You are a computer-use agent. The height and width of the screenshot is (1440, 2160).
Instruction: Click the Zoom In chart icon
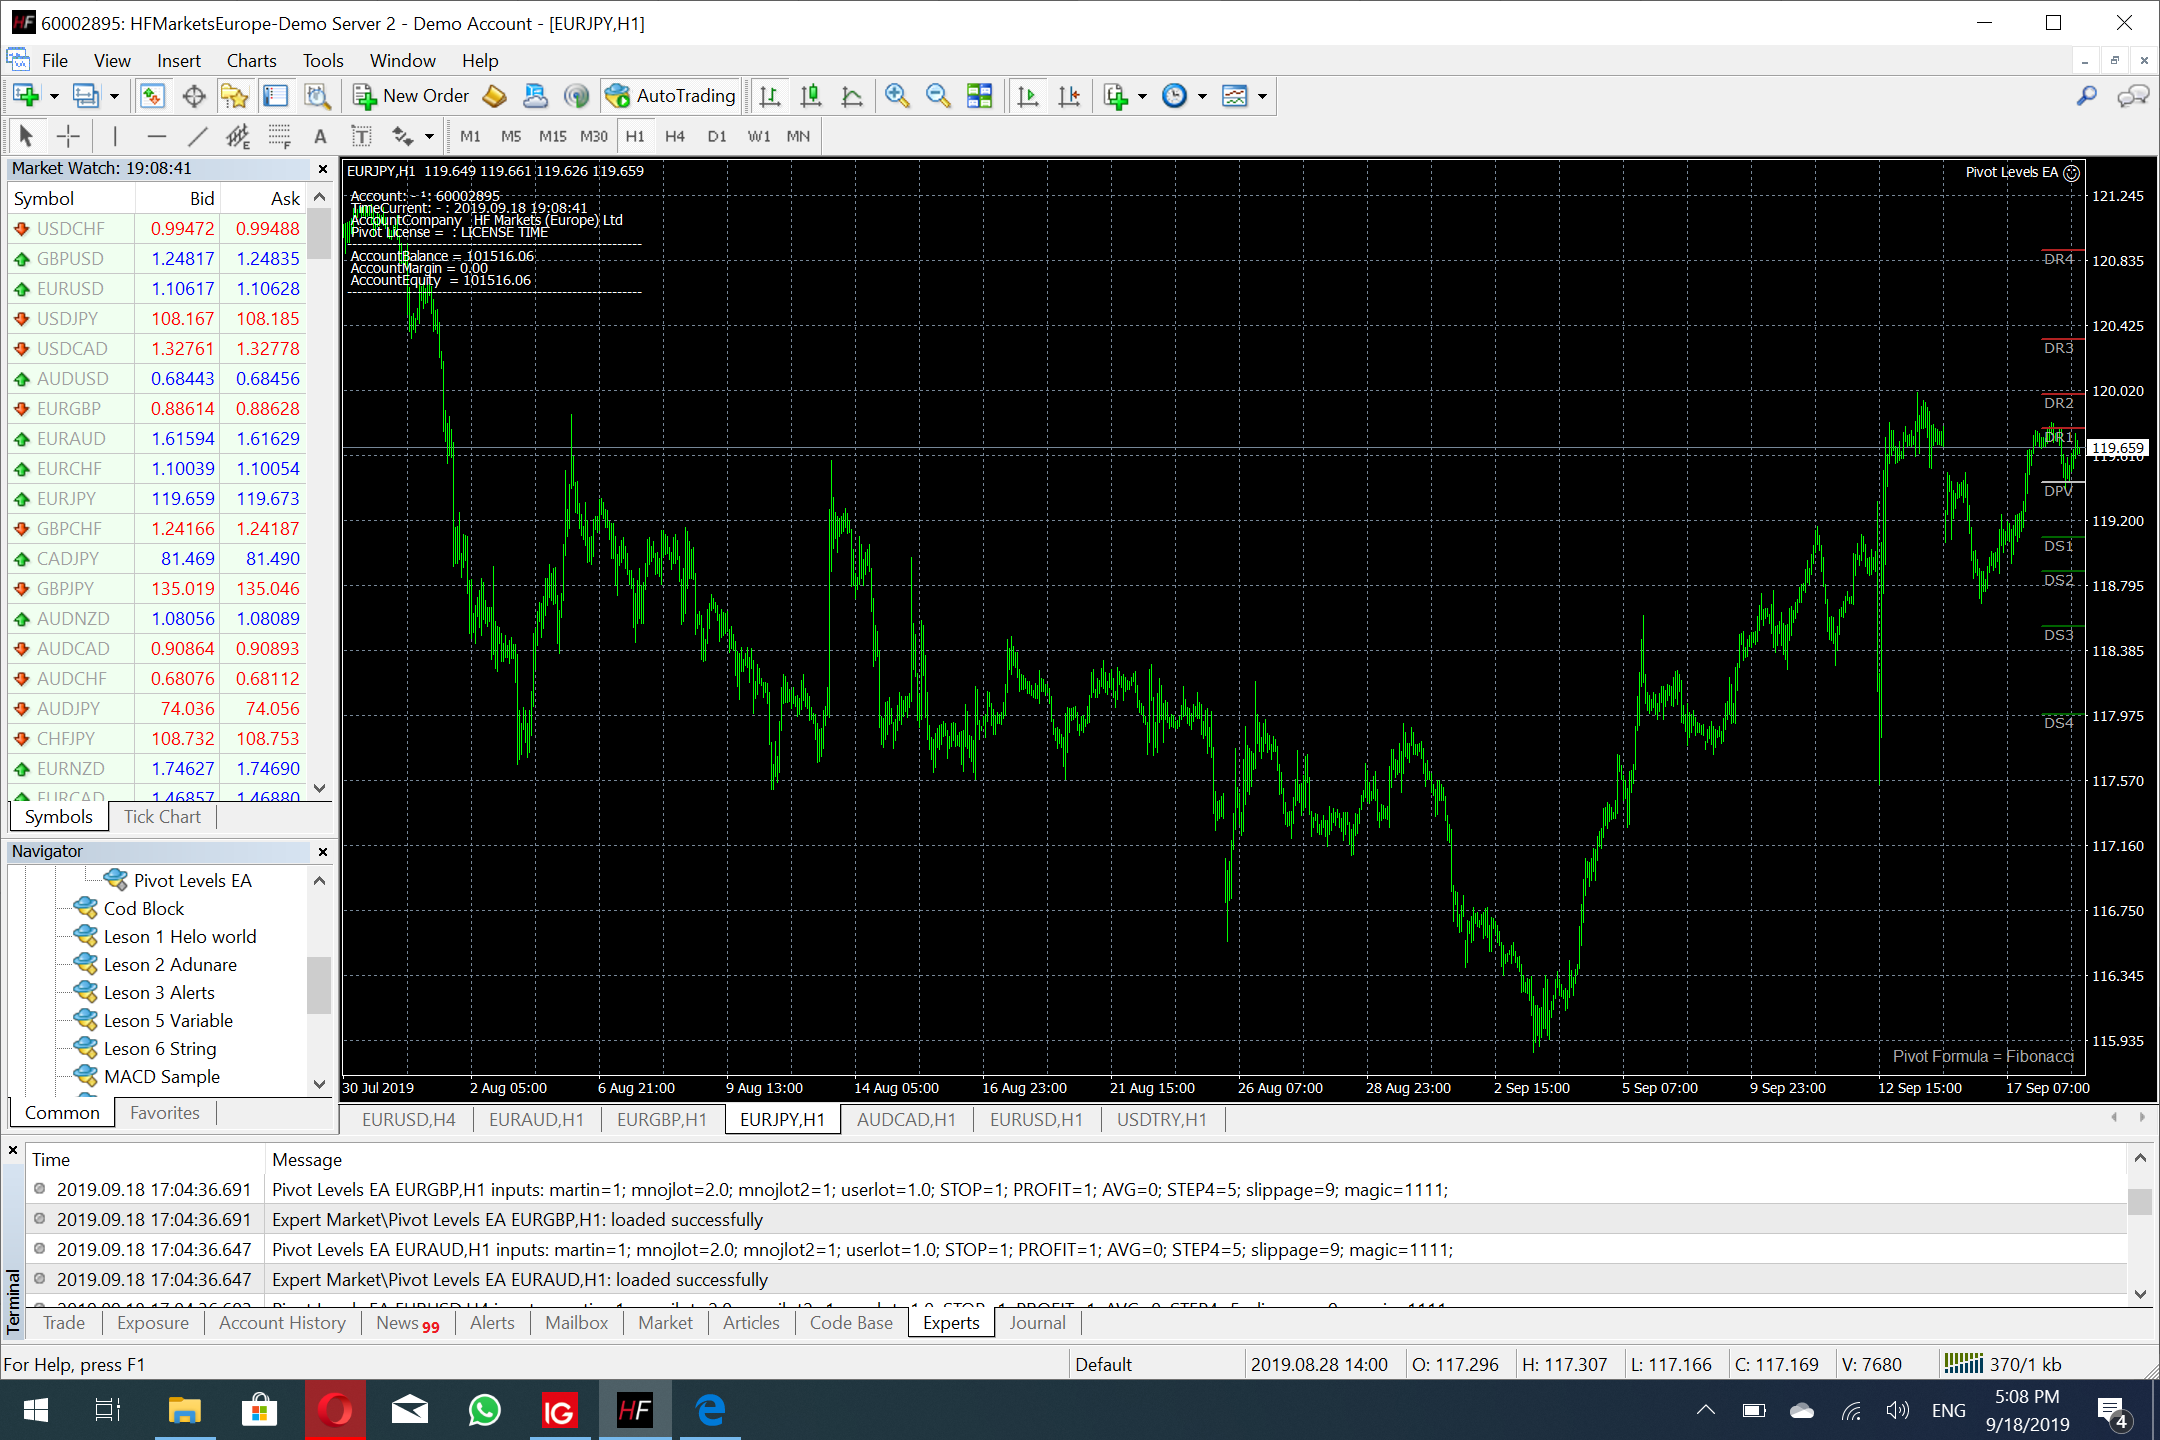pos(896,96)
